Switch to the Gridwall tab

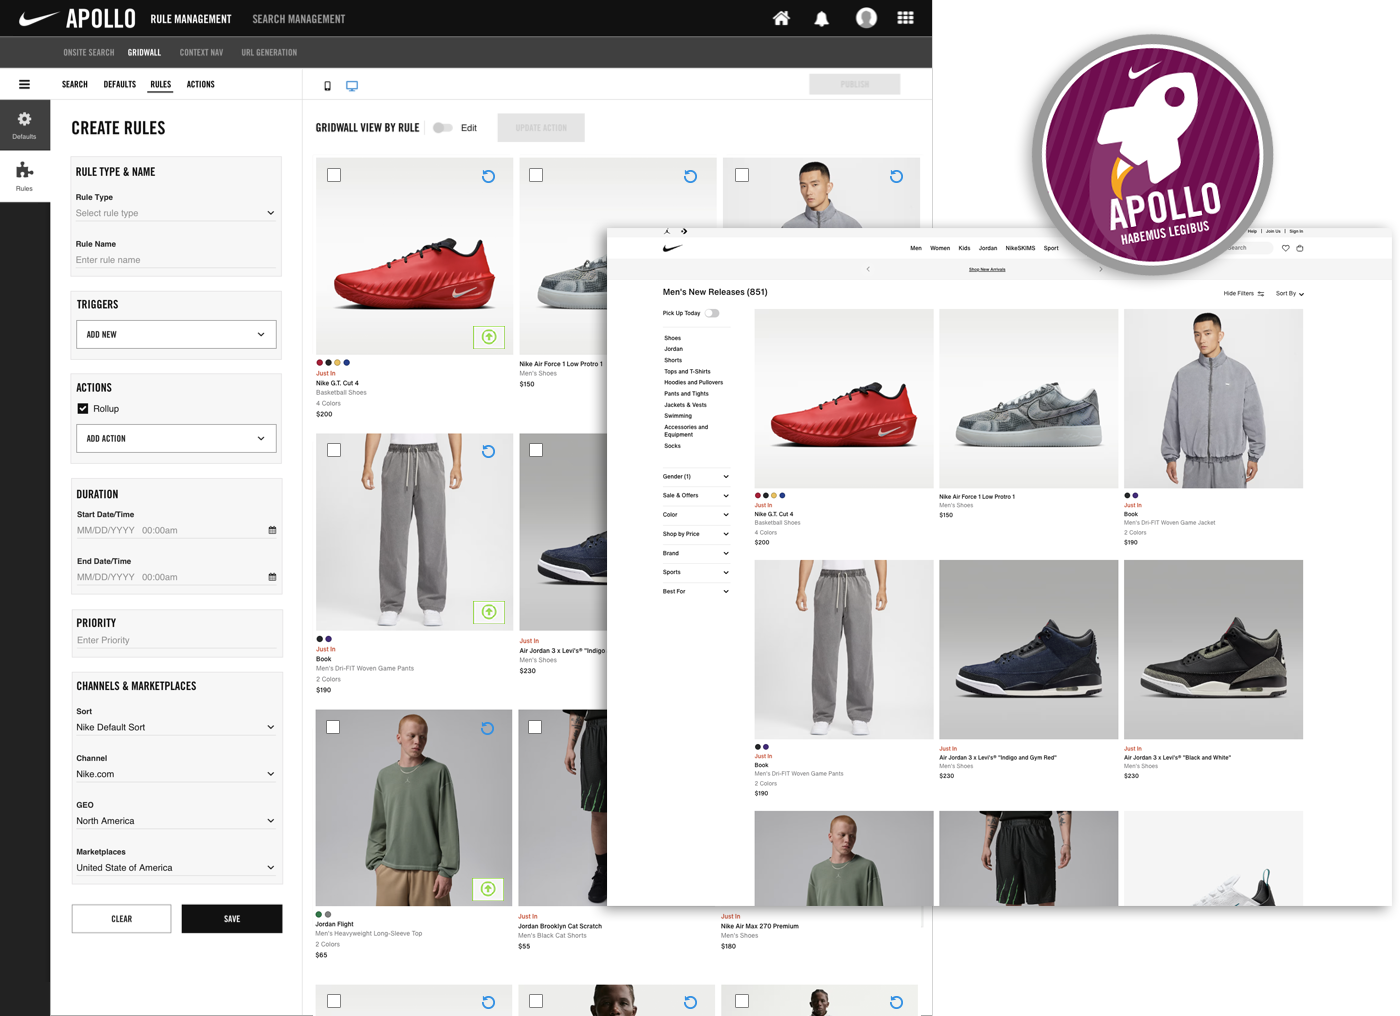(x=144, y=52)
